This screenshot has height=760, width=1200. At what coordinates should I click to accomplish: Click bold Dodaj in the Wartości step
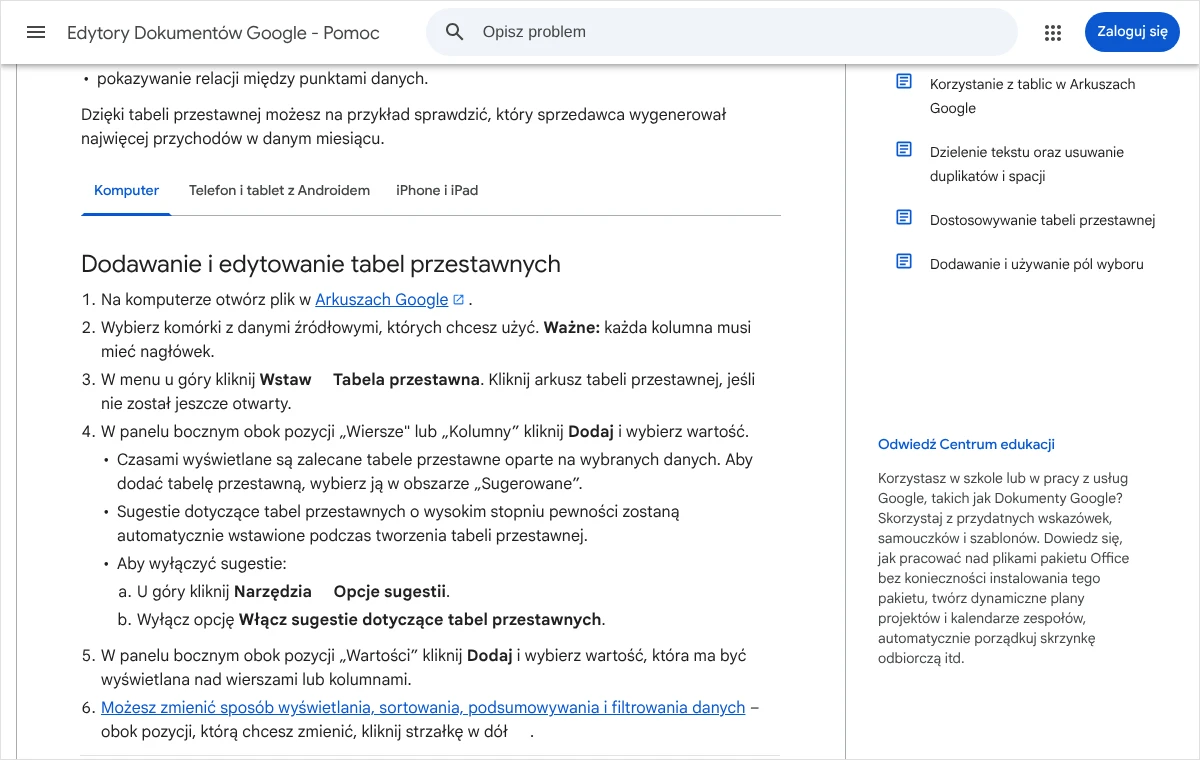490,655
